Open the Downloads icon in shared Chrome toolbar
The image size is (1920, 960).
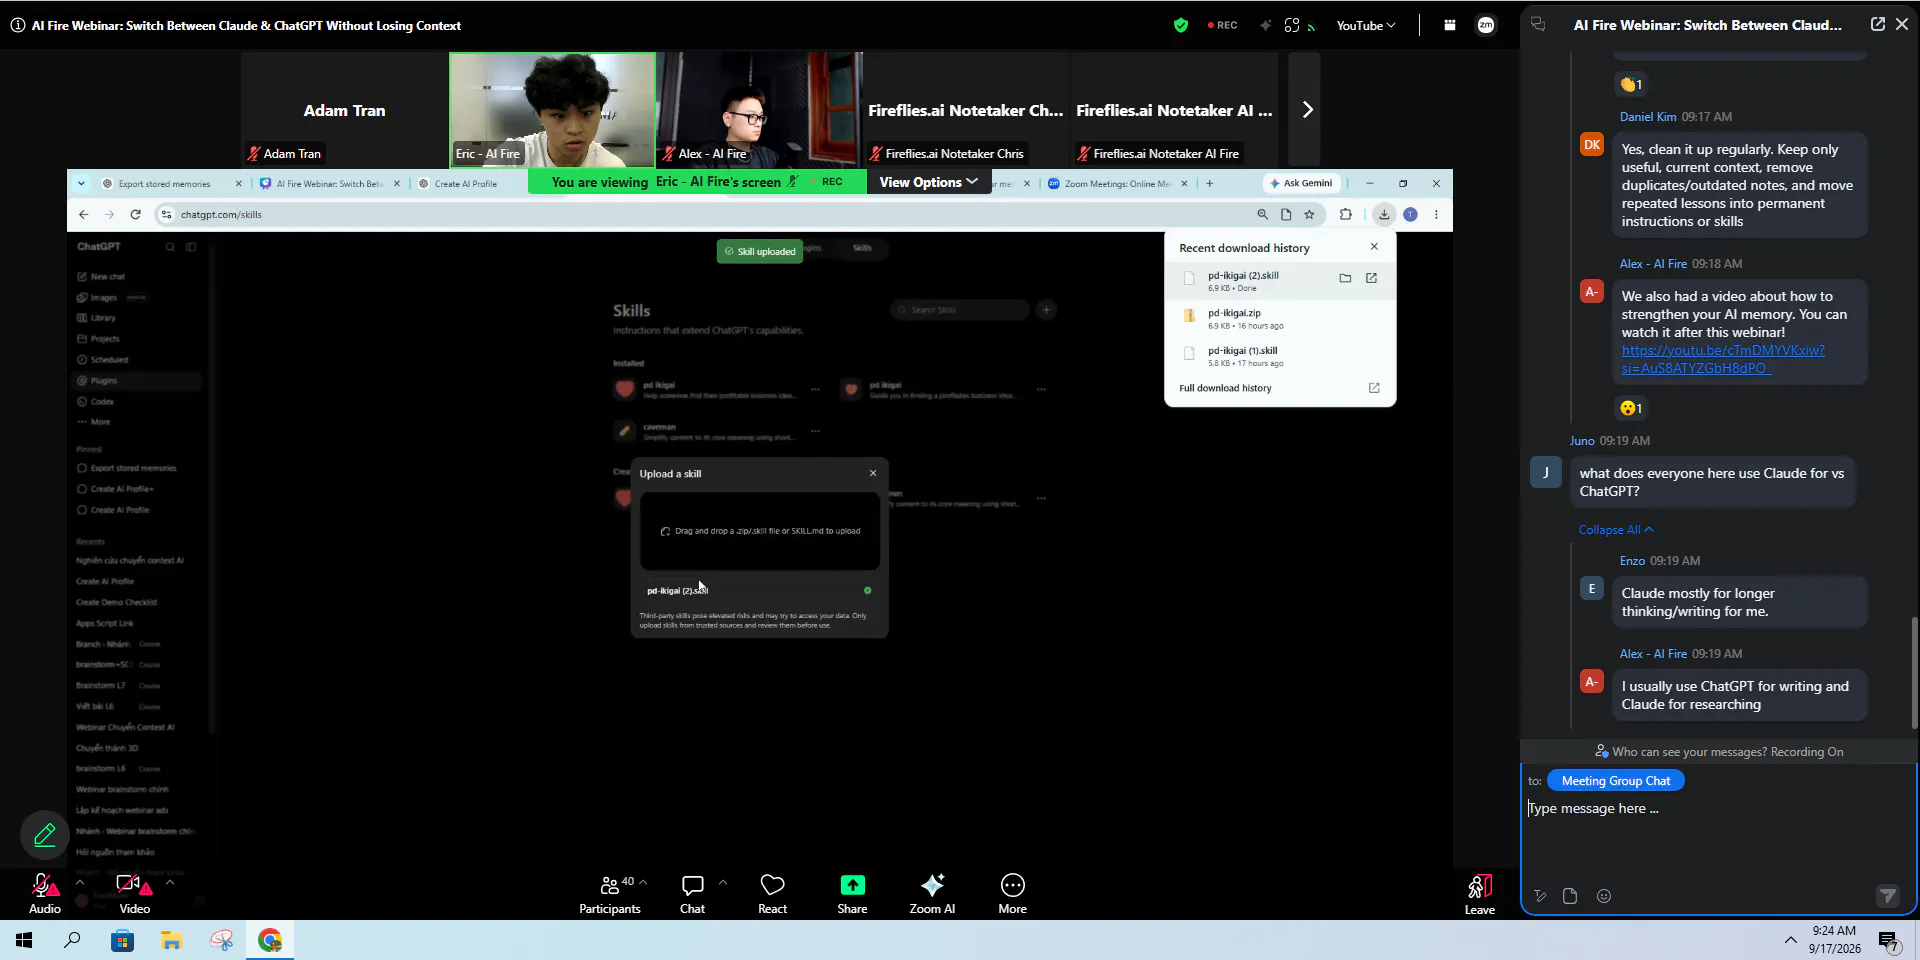pos(1384,214)
